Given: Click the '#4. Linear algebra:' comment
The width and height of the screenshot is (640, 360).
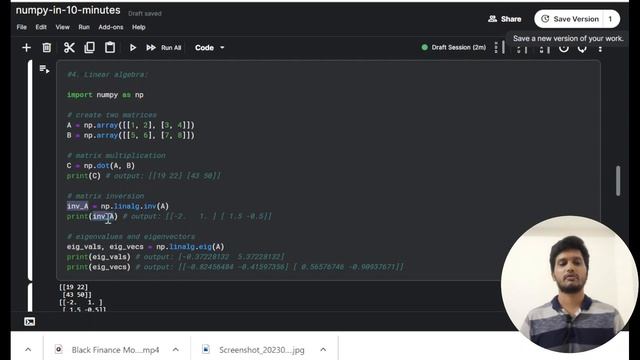Looking at the screenshot, I should tap(107, 75).
